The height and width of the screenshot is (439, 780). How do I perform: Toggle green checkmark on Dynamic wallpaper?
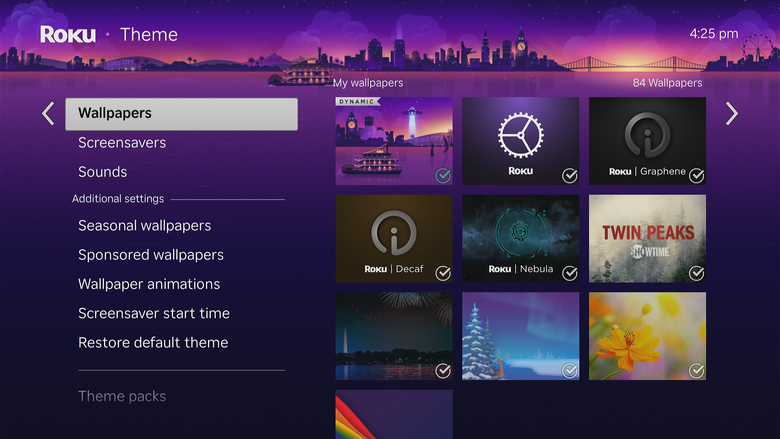443,176
